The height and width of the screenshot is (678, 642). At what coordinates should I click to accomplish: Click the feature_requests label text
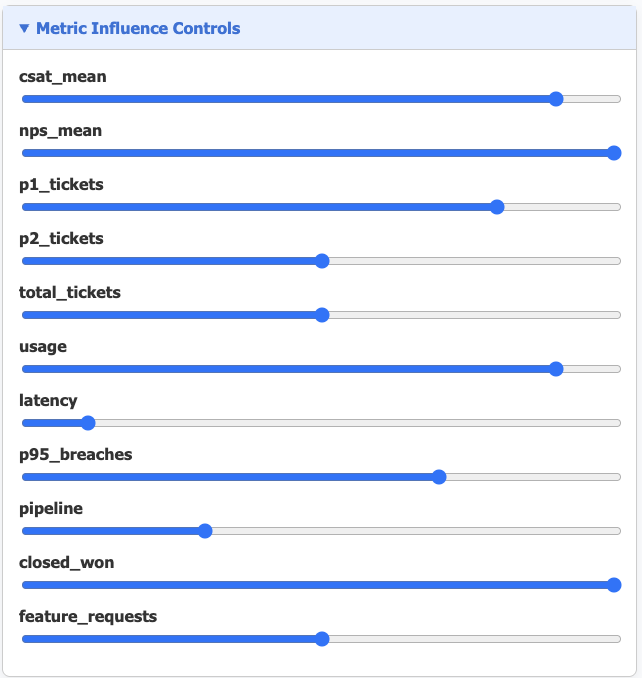point(88,616)
